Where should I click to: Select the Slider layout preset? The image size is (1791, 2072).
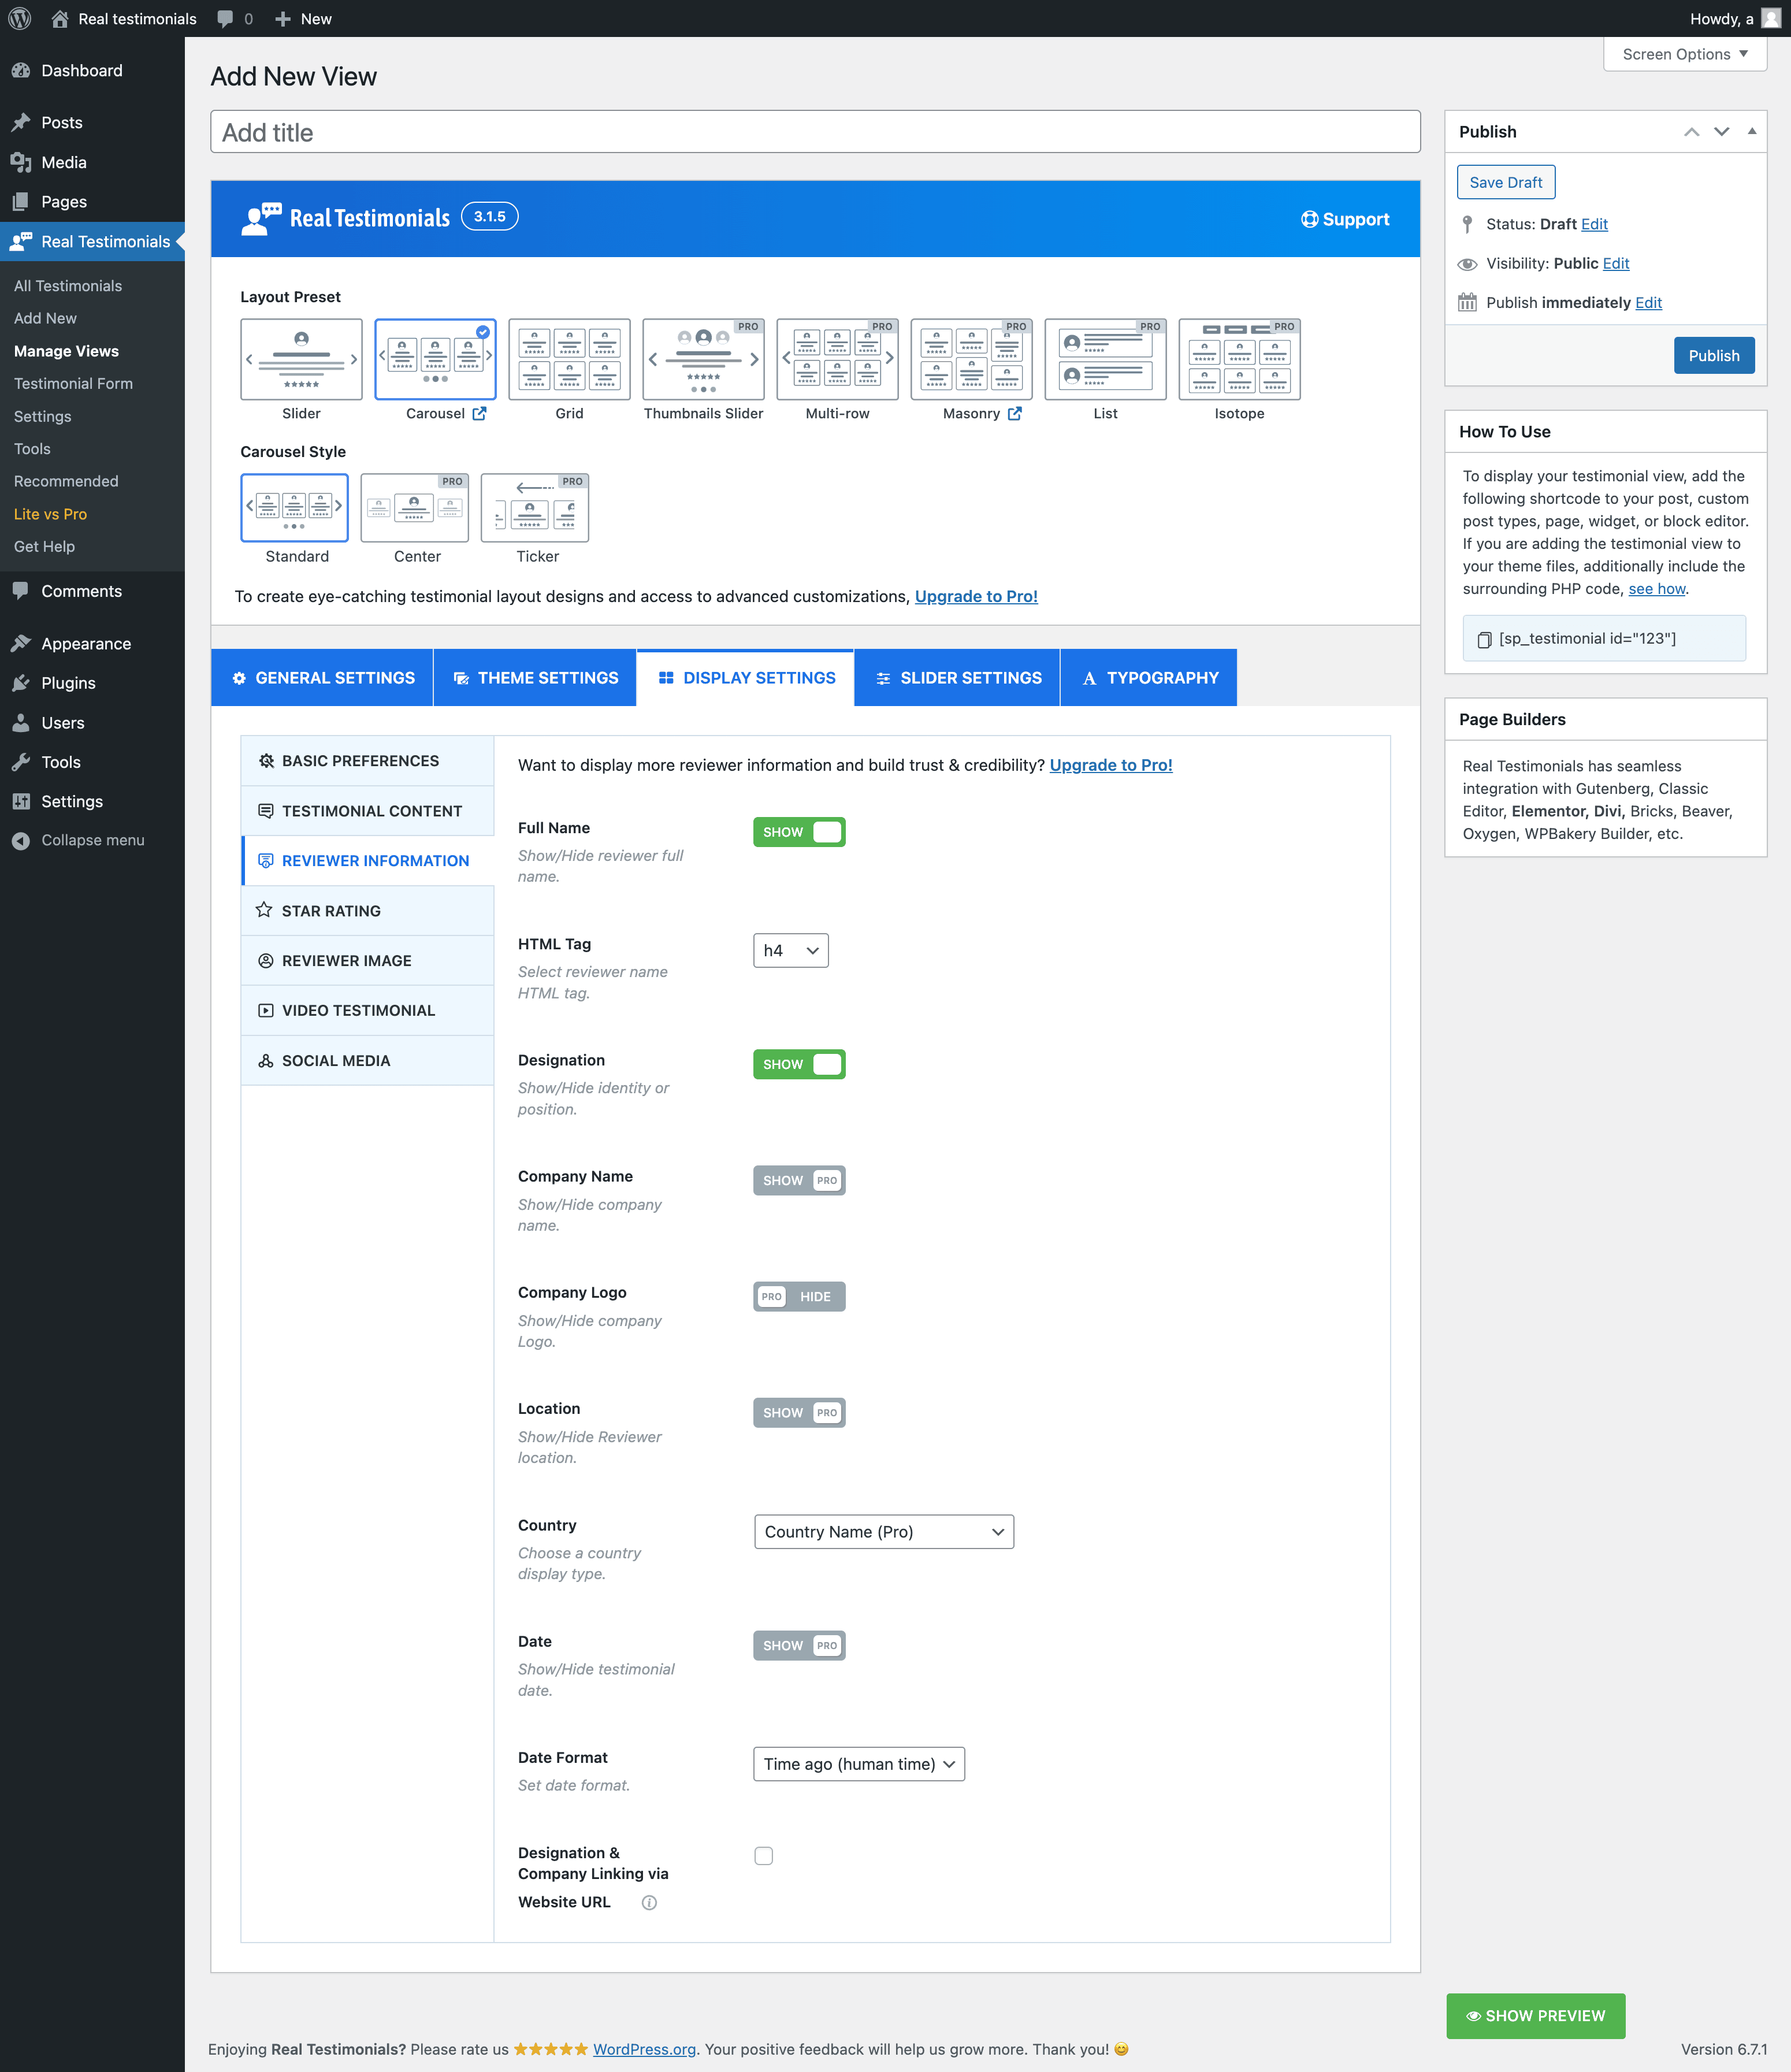pyautogui.click(x=301, y=359)
